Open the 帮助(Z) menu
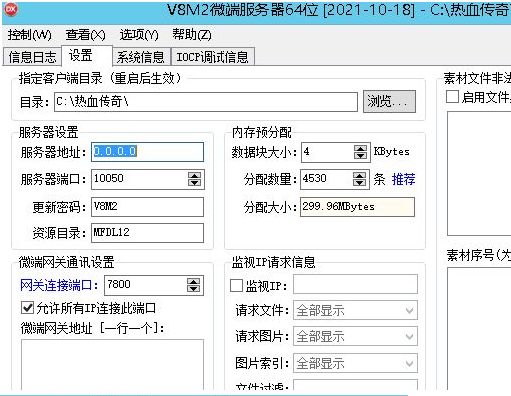511x396 pixels. 192,35
